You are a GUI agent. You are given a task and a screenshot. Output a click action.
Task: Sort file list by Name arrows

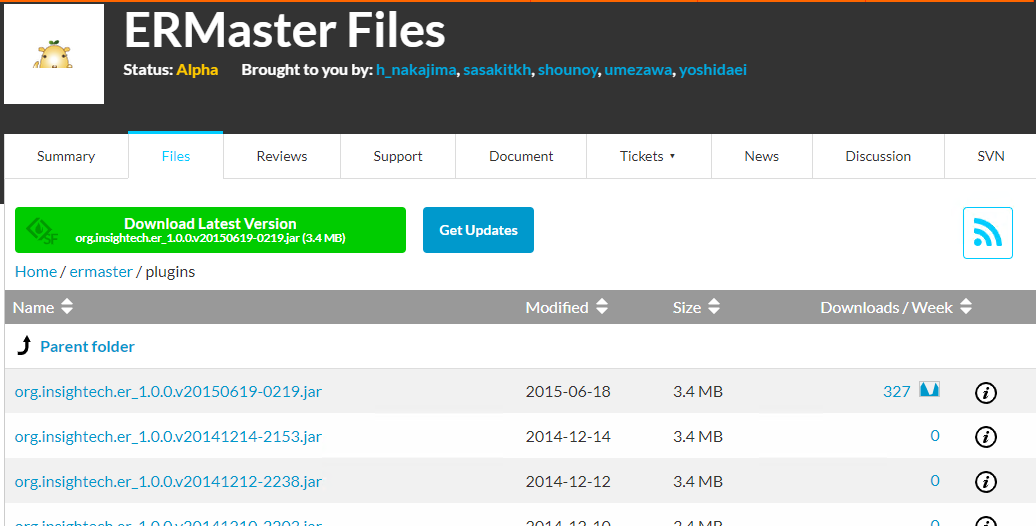click(67, 307)
